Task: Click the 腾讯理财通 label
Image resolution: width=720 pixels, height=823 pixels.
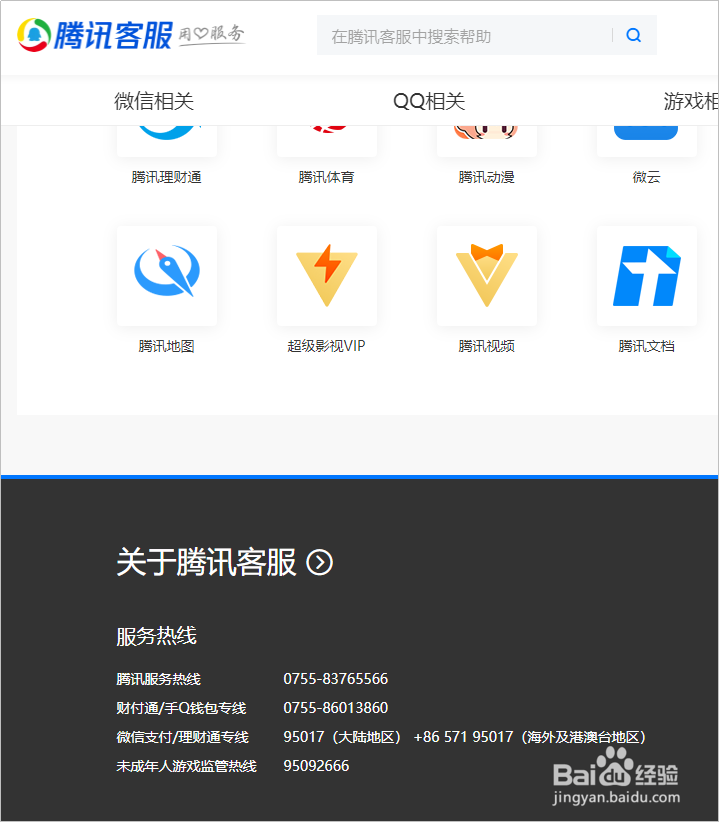Action: [166, 177]
